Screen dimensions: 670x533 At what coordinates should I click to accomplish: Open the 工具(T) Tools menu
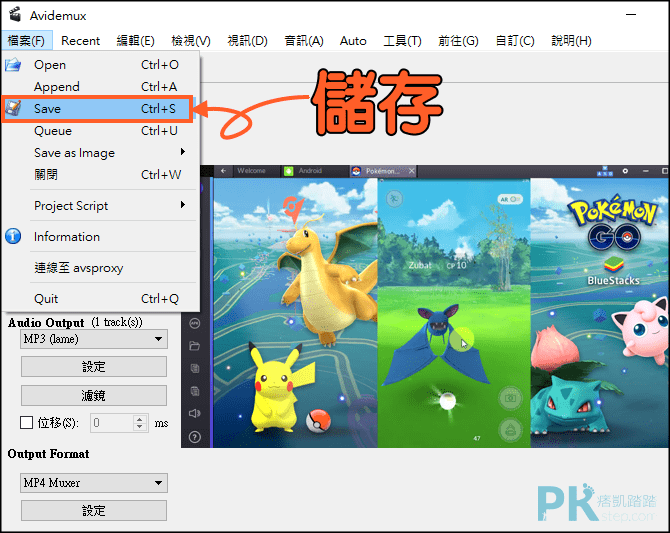403,41
